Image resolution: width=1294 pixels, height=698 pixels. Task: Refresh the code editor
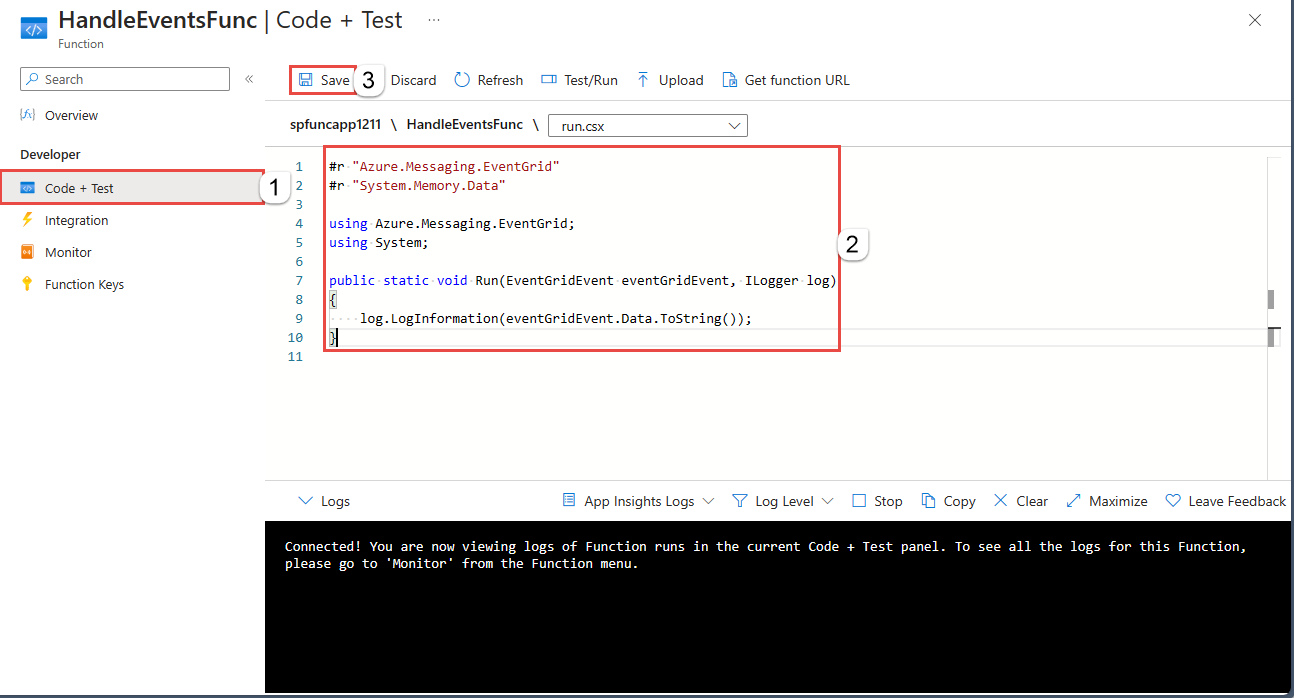[488, 80]
